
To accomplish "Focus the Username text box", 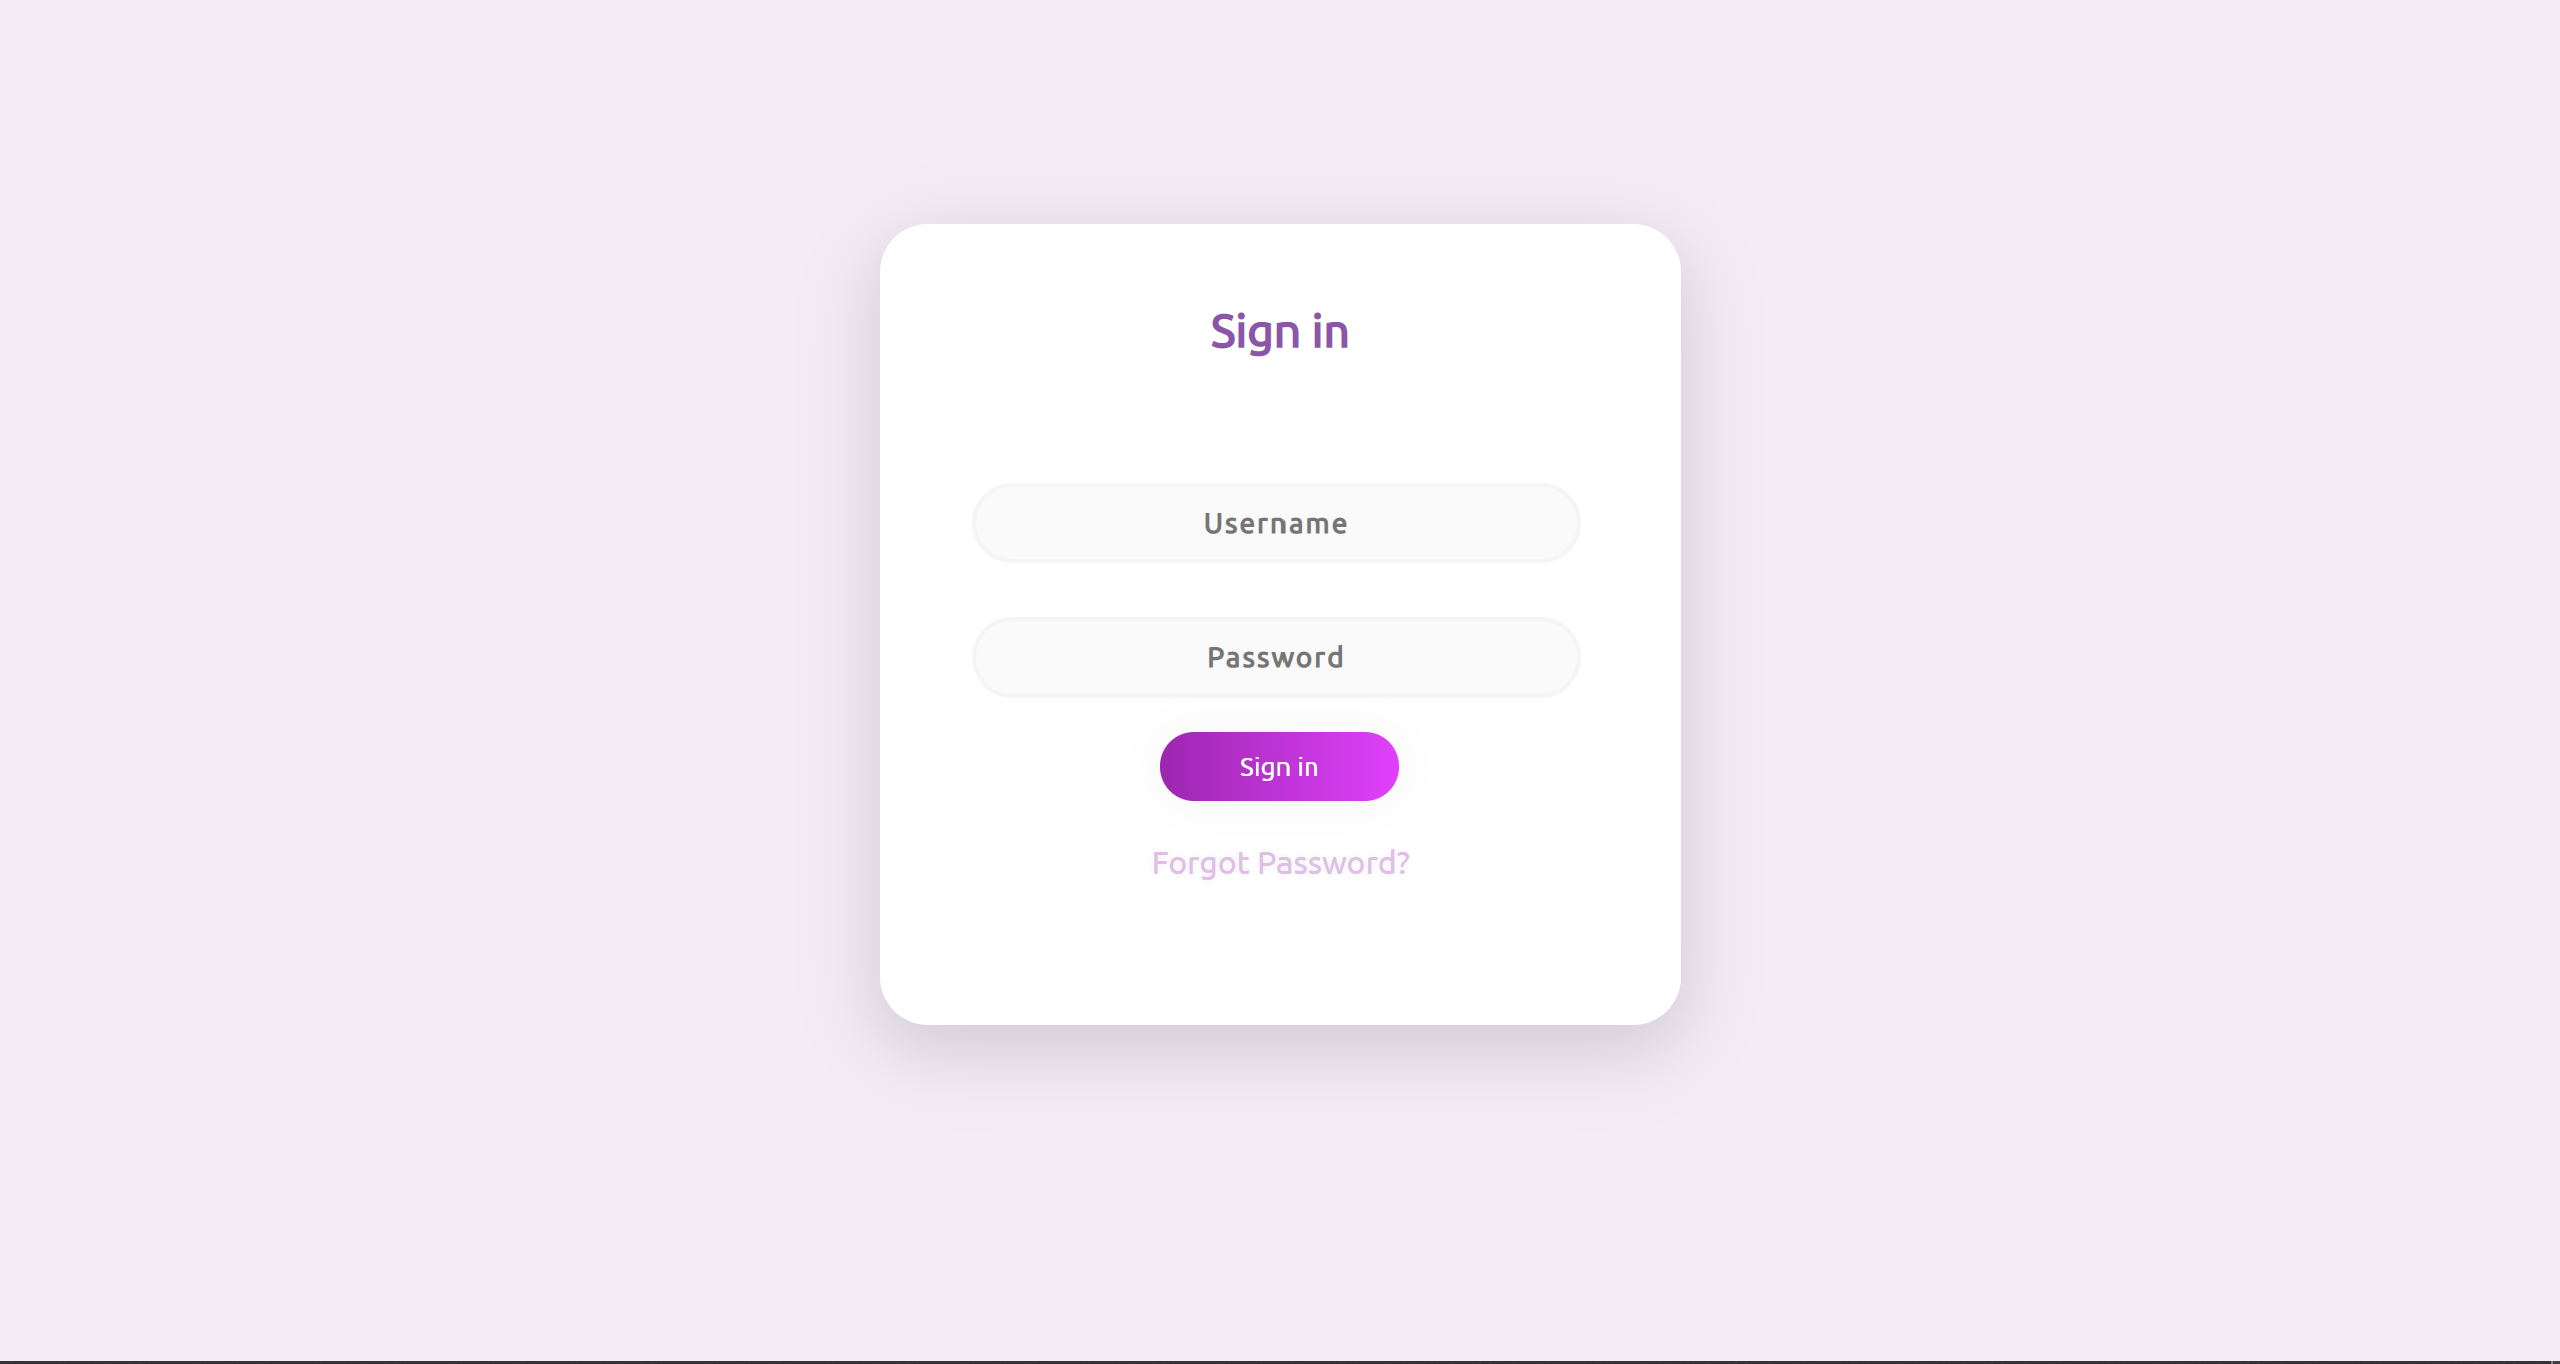I will (x=1276, y=523).
